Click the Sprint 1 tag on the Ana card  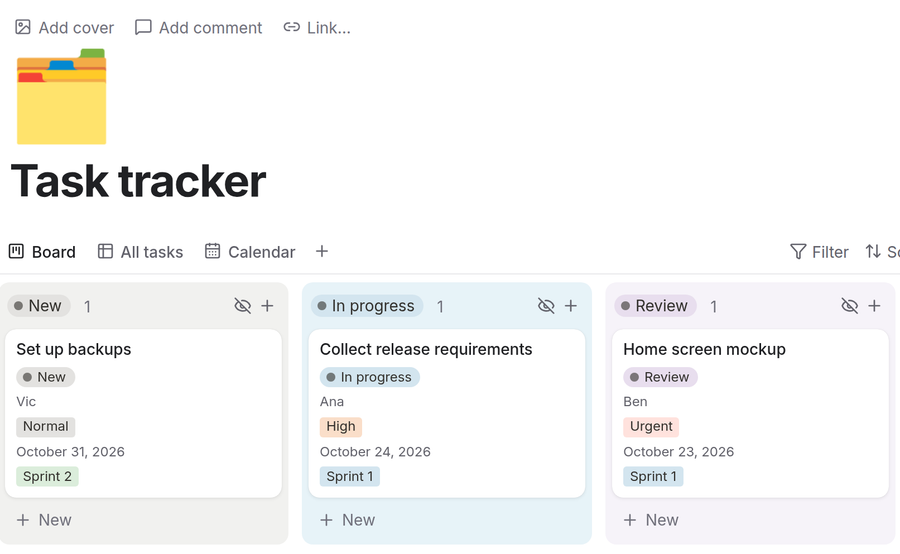(x=350, y=476)
